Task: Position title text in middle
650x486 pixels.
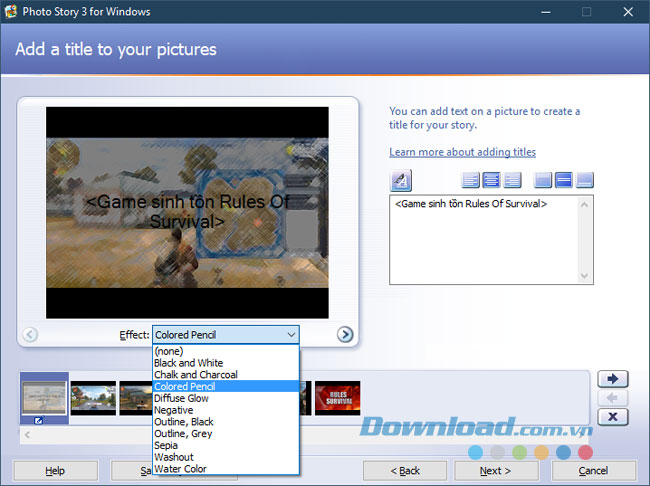Action: tap(564, 180)
